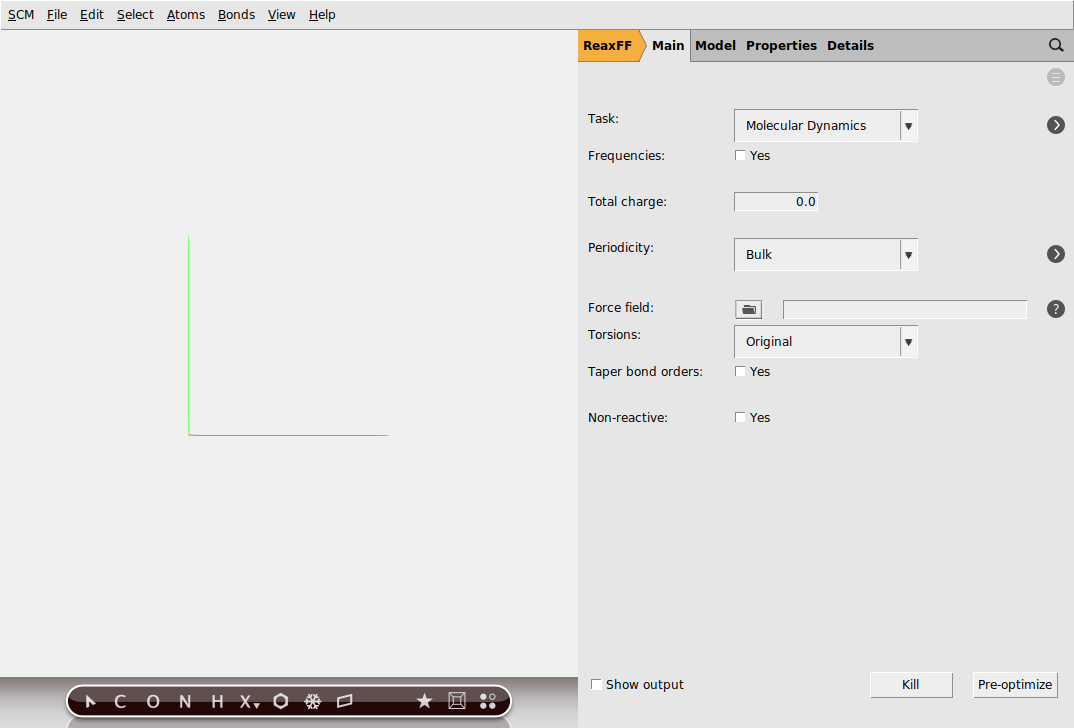The height and width of the screenshot is (728, 1074).
Task: Open the Task dropdown showing Molecular Dynamics
Action: coord(826,125)
